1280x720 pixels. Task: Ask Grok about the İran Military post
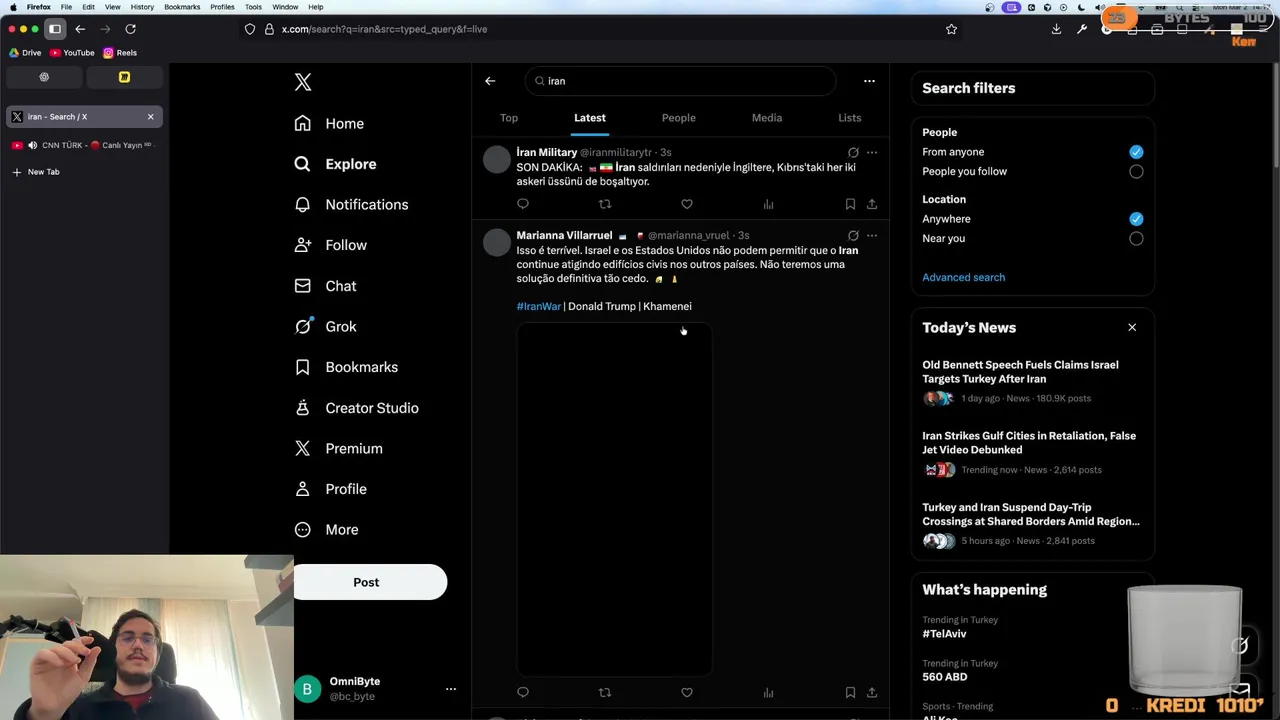pyautogui.click(x=853, y=153)
